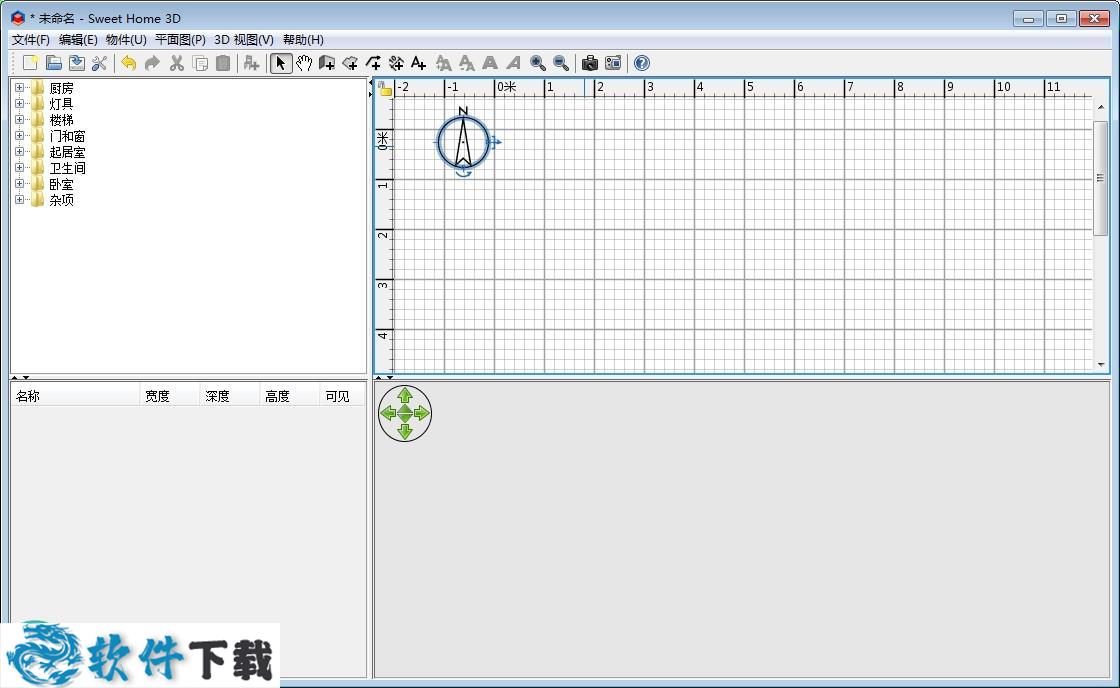Image resolution: width=1120 pixels, height=688 pixels.
Task: Click the Add furniture to home icon
Action: pos(251,63)
